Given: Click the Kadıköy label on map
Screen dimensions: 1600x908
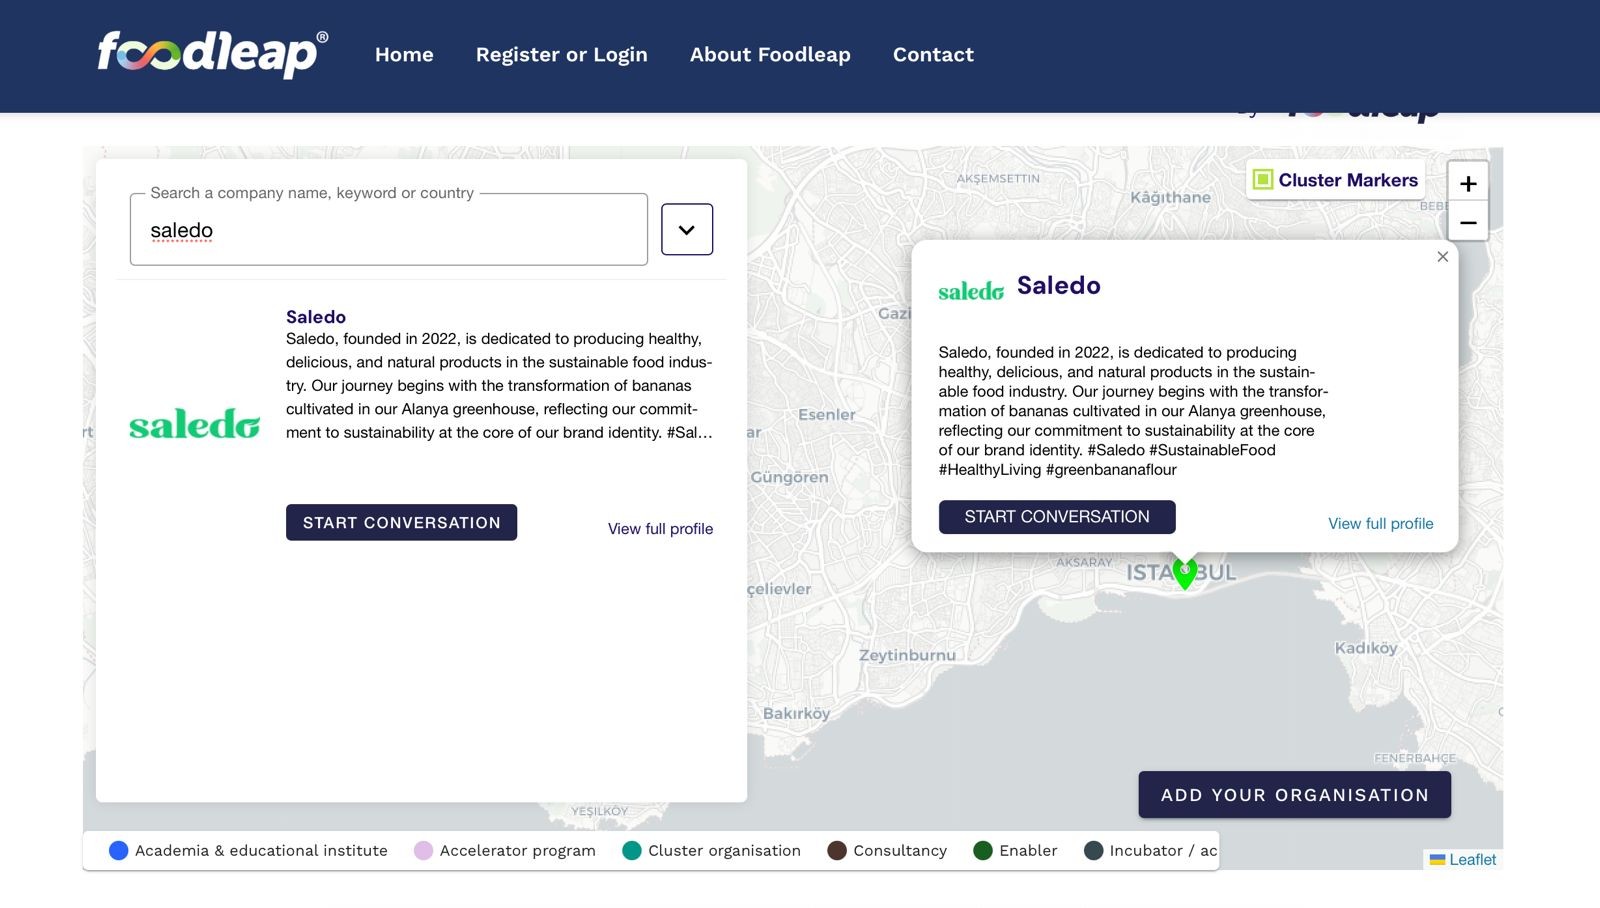Looking at the screenshot, I should tap(1366, 648).
